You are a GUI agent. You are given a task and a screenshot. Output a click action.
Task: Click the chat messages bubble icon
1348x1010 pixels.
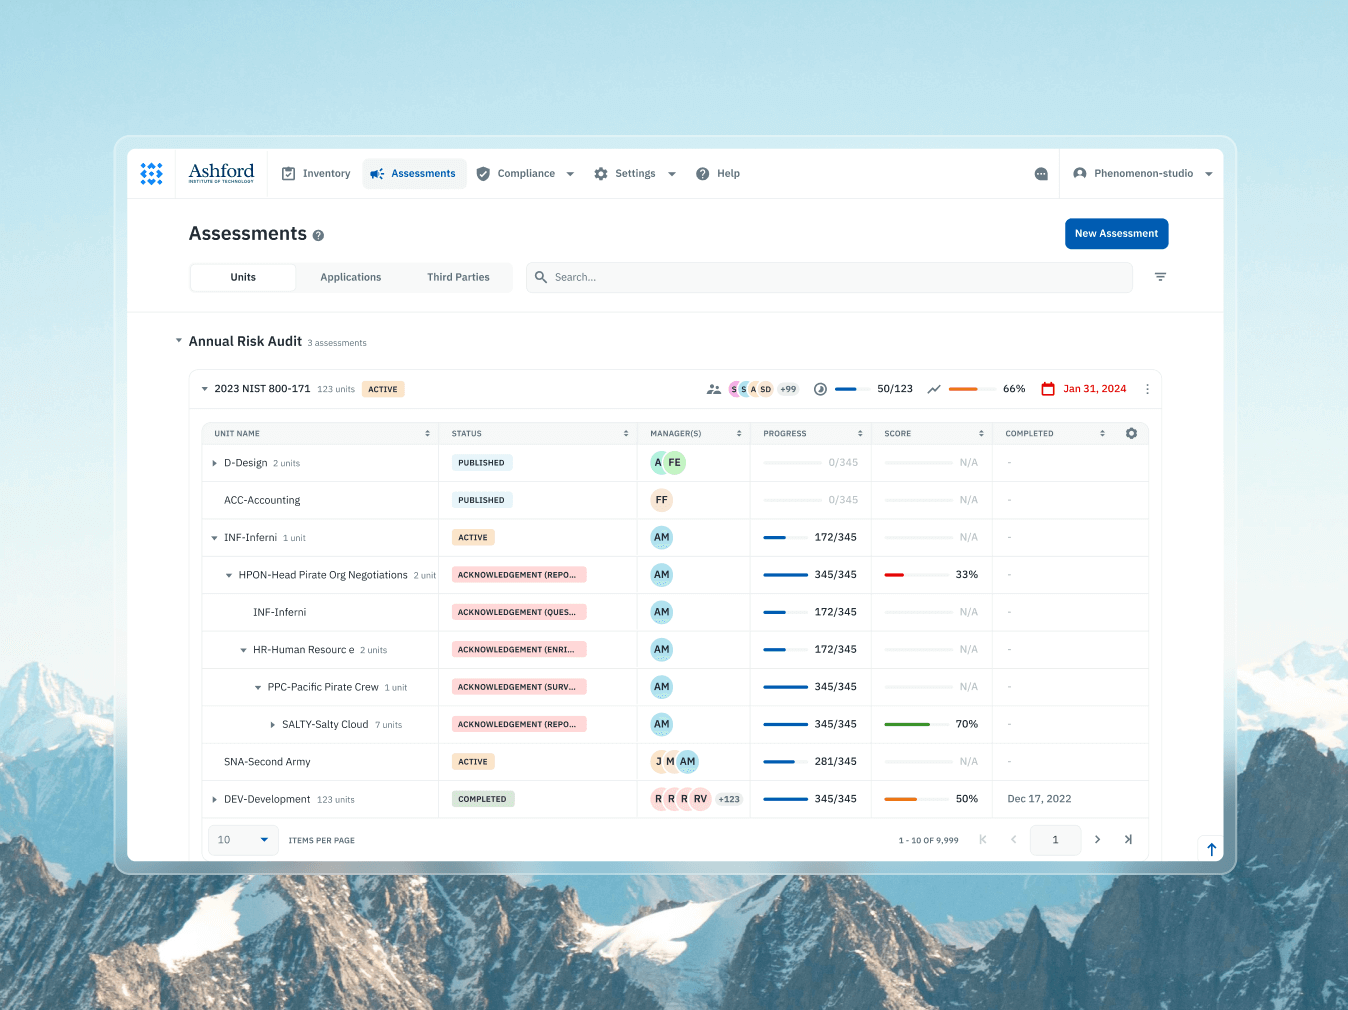click(x=1041, y=173)
